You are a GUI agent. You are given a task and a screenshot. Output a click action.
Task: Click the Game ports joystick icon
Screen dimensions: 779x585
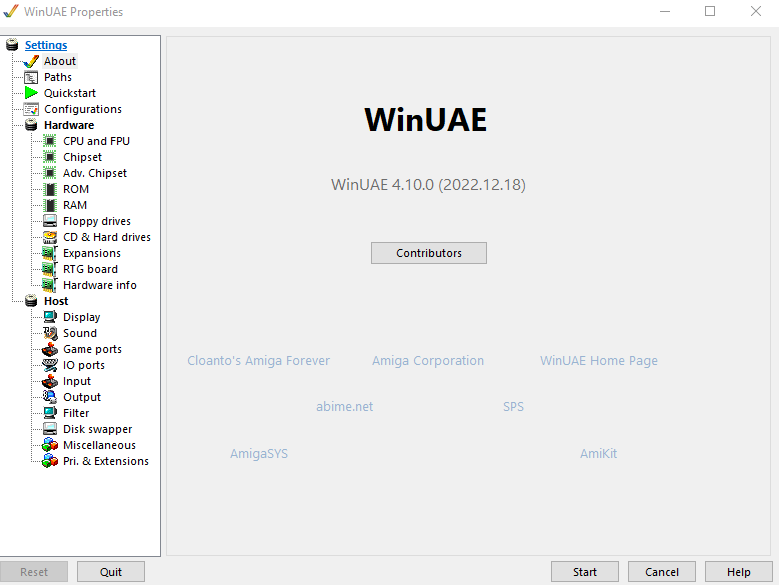click(50, 349)
